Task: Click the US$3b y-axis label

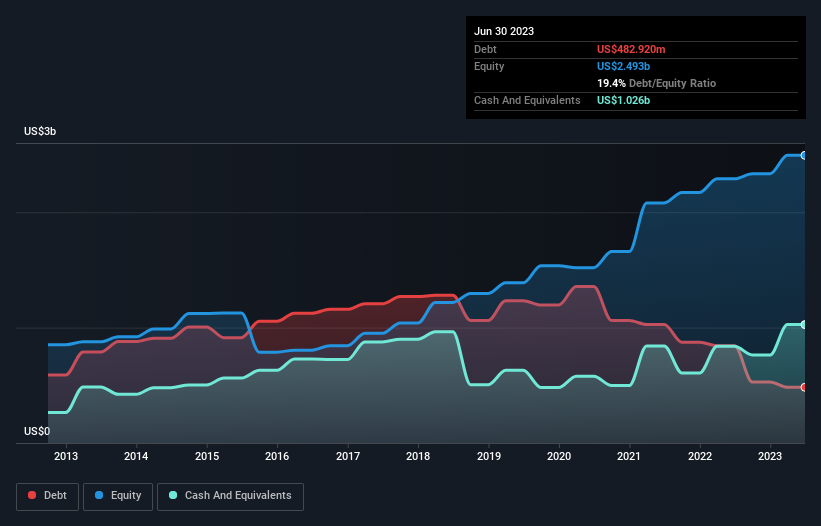Action: (x=40, y=131)
